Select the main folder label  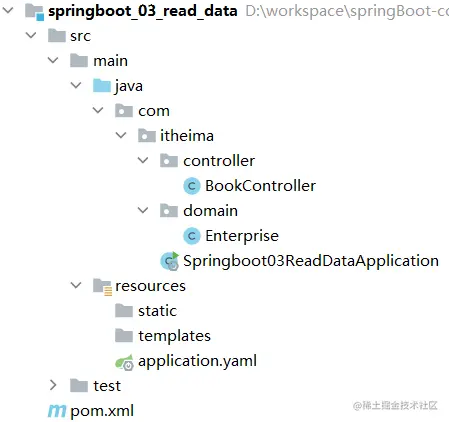[110, 61]
